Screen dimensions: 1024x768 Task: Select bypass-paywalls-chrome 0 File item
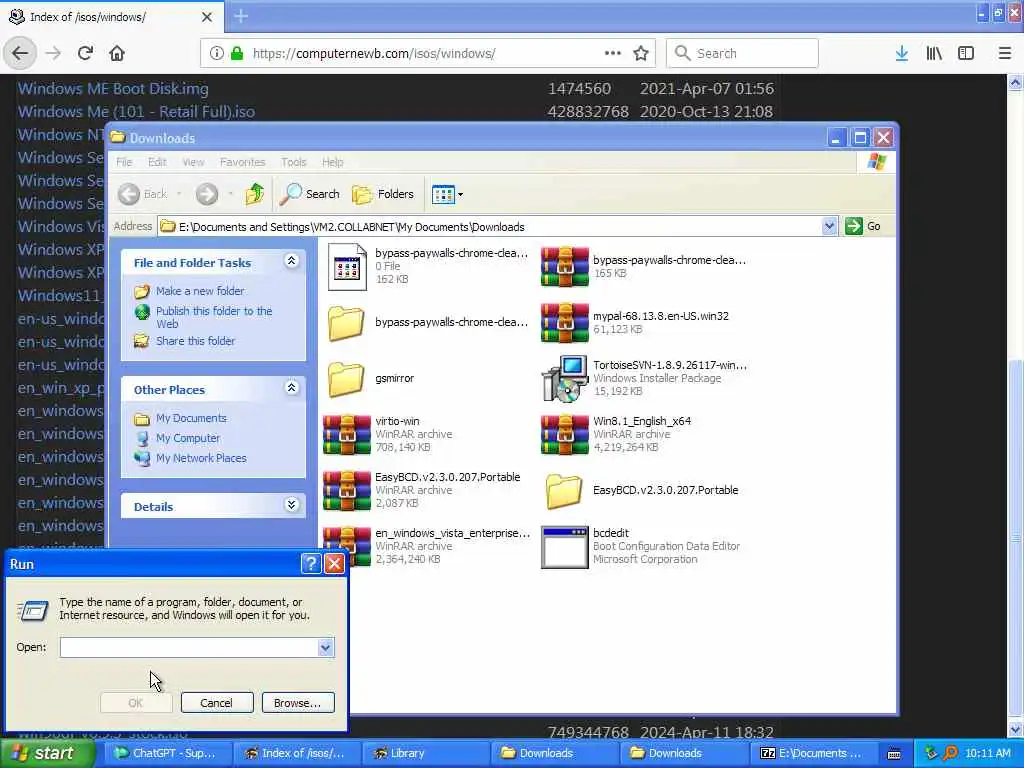[x=427, y=266]
